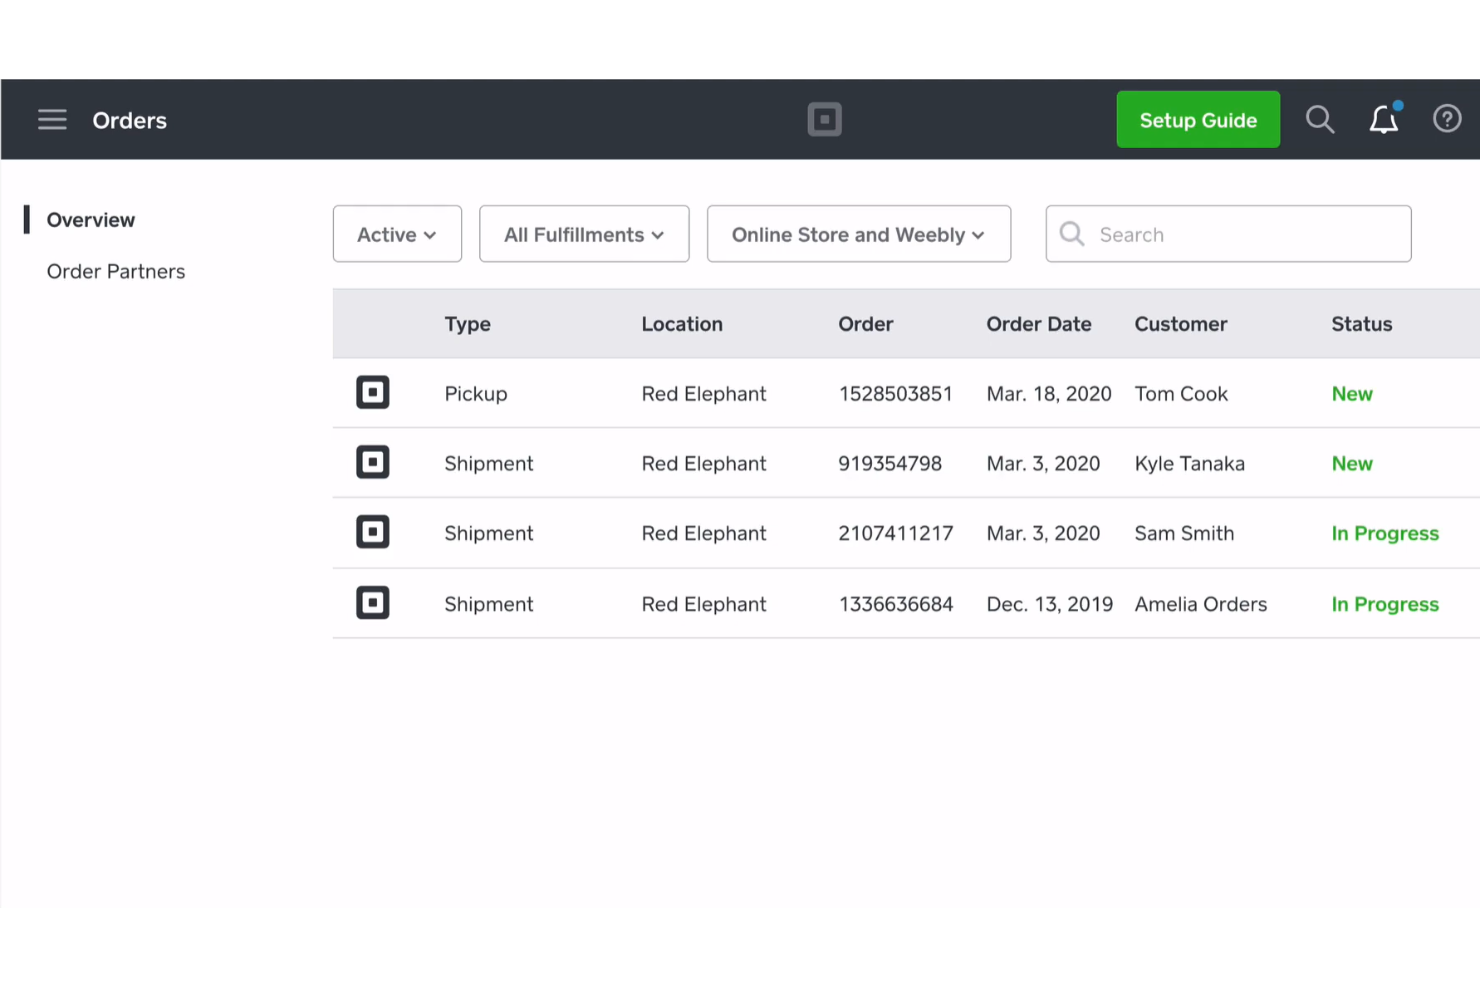Open the hamburger navigation menu
Viewport: 1480px width, 987px height.
coord(52,119)
